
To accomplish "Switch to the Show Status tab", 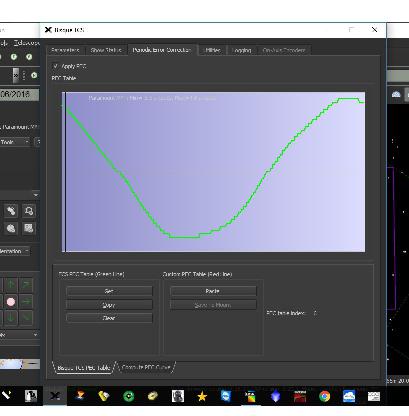I will coord(106,50).
